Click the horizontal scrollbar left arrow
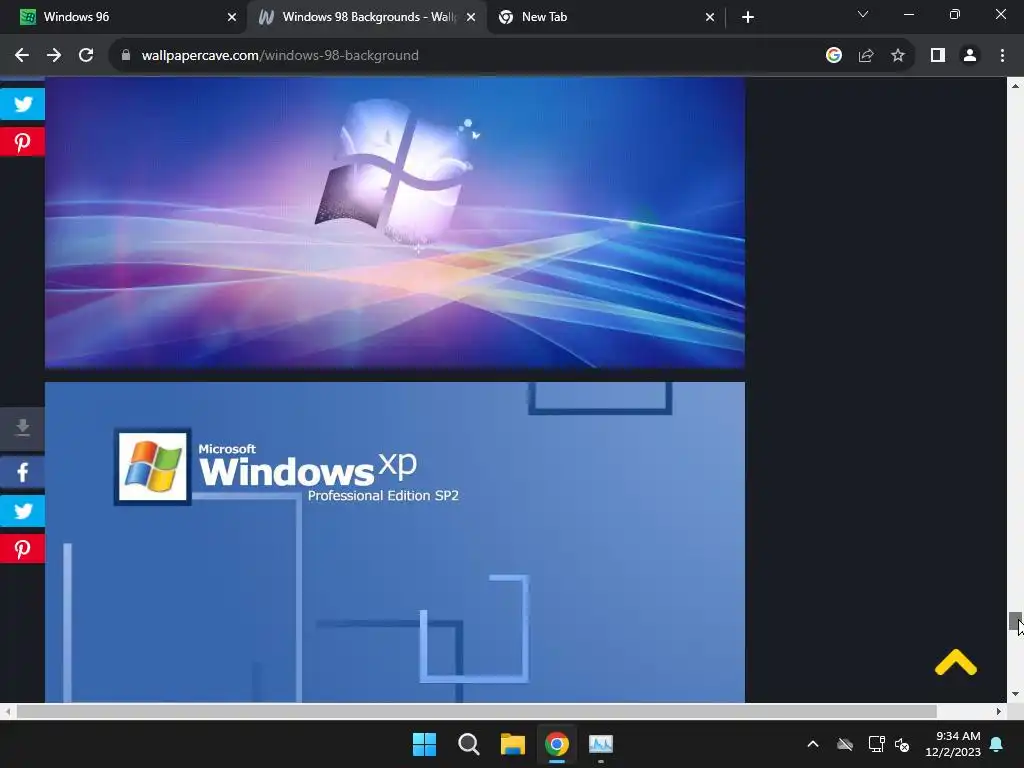 [7, 711]
